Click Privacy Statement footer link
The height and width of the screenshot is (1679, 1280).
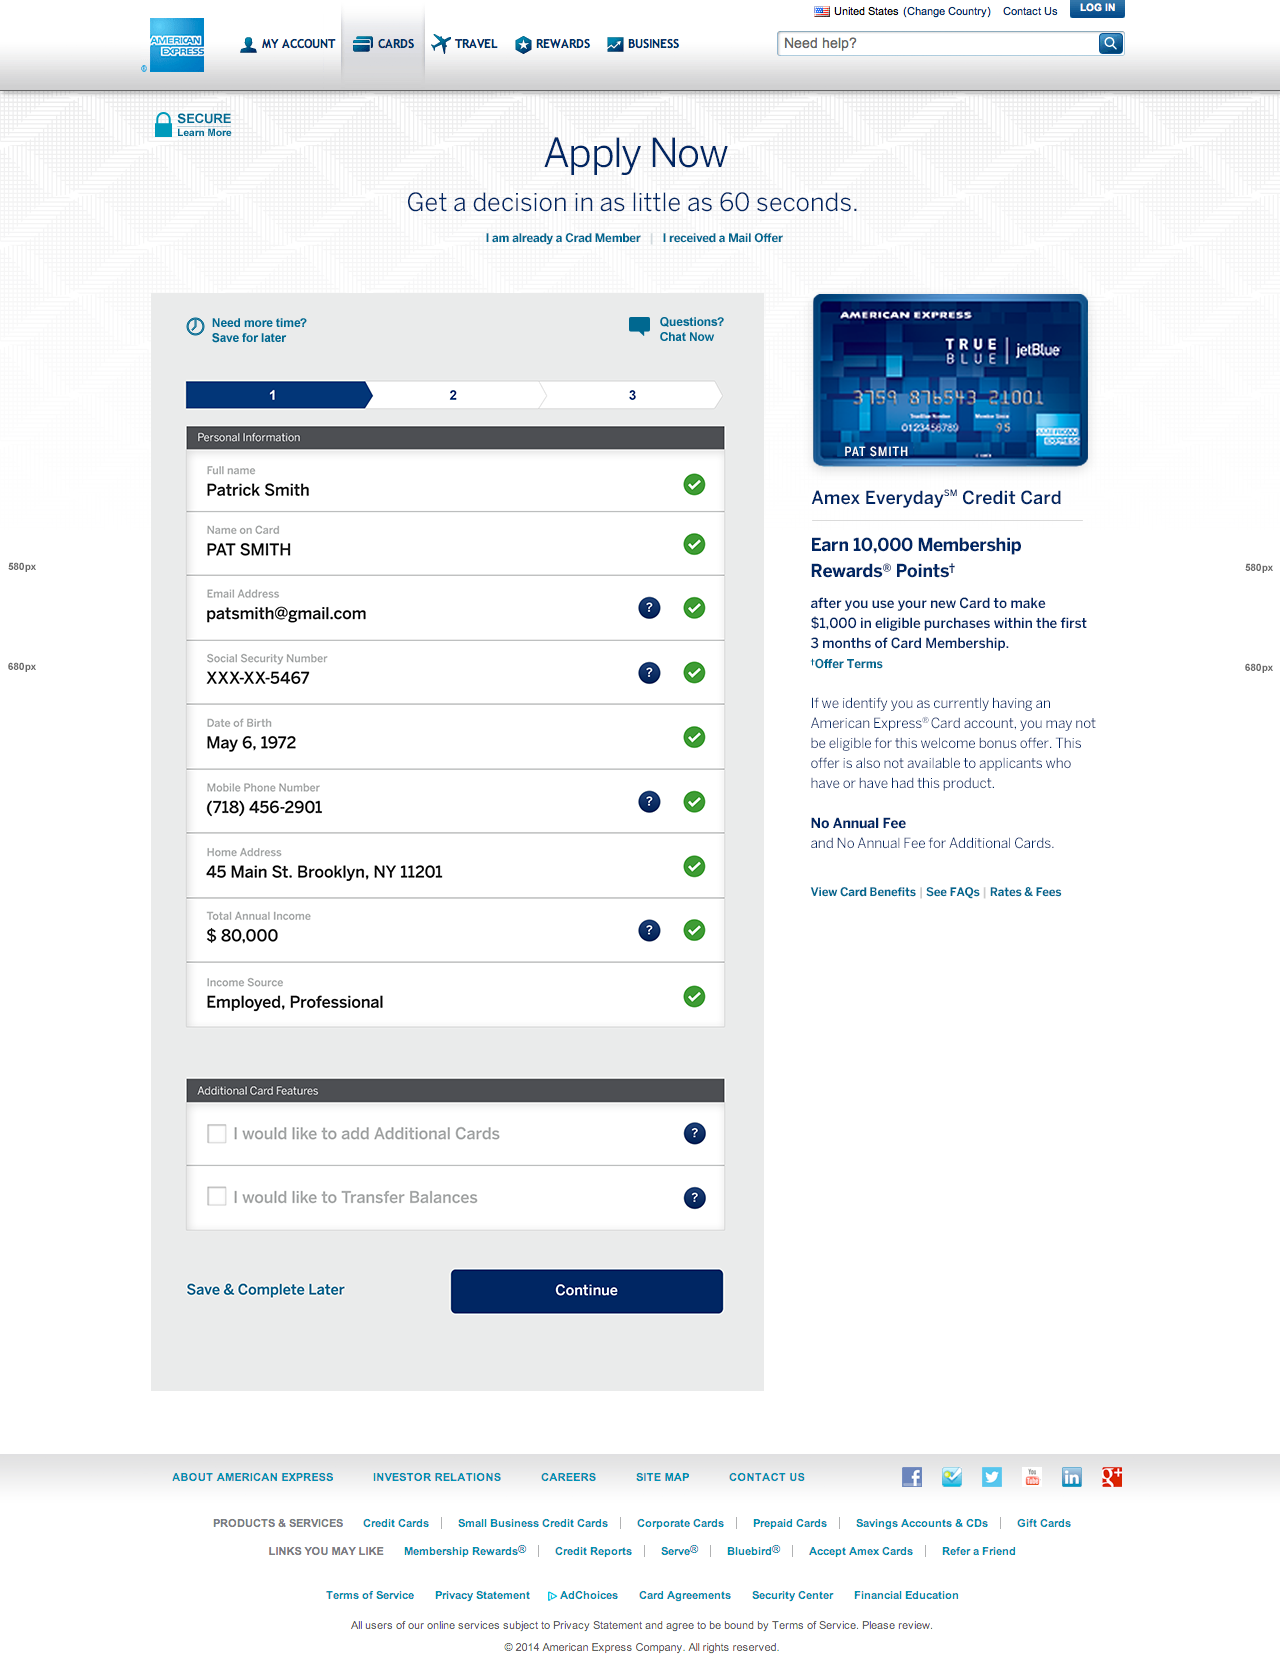click(x=482, y=1595)
